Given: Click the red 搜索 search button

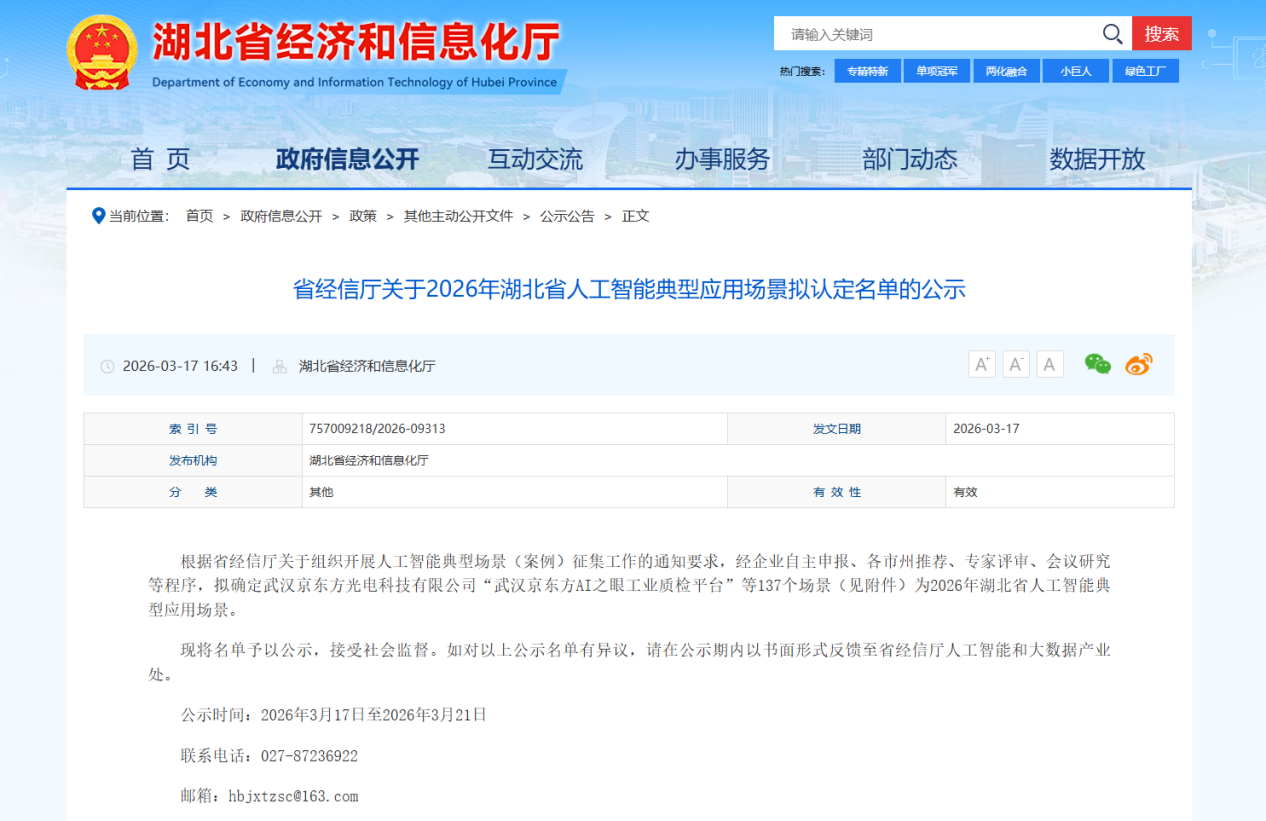Looking at the screenshot, I should click(x=1161, y=34).
